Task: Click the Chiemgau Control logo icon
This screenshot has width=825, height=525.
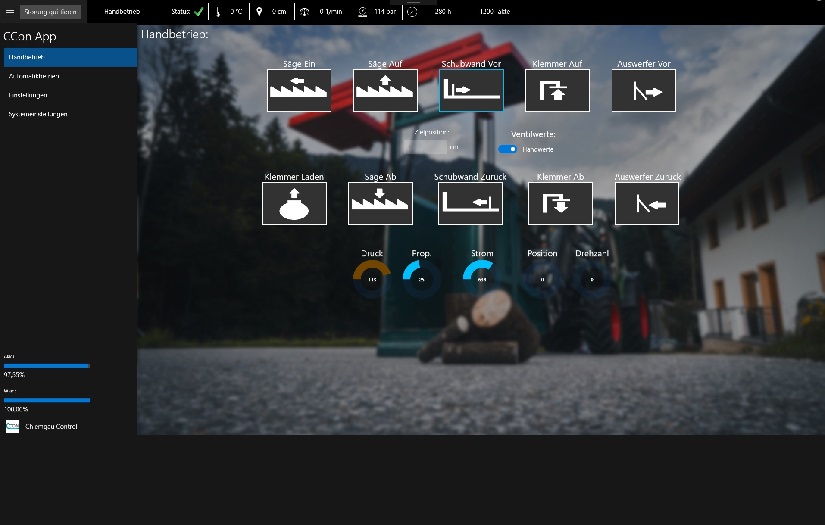Action: (x=12, y=426)
